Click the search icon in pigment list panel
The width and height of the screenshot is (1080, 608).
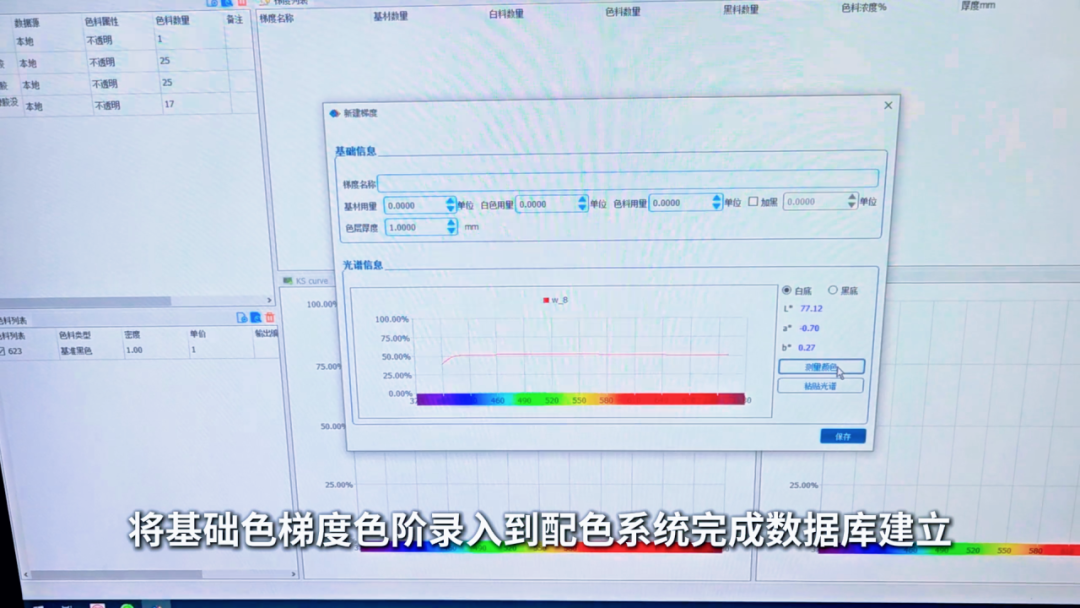(x=256, y=317)
